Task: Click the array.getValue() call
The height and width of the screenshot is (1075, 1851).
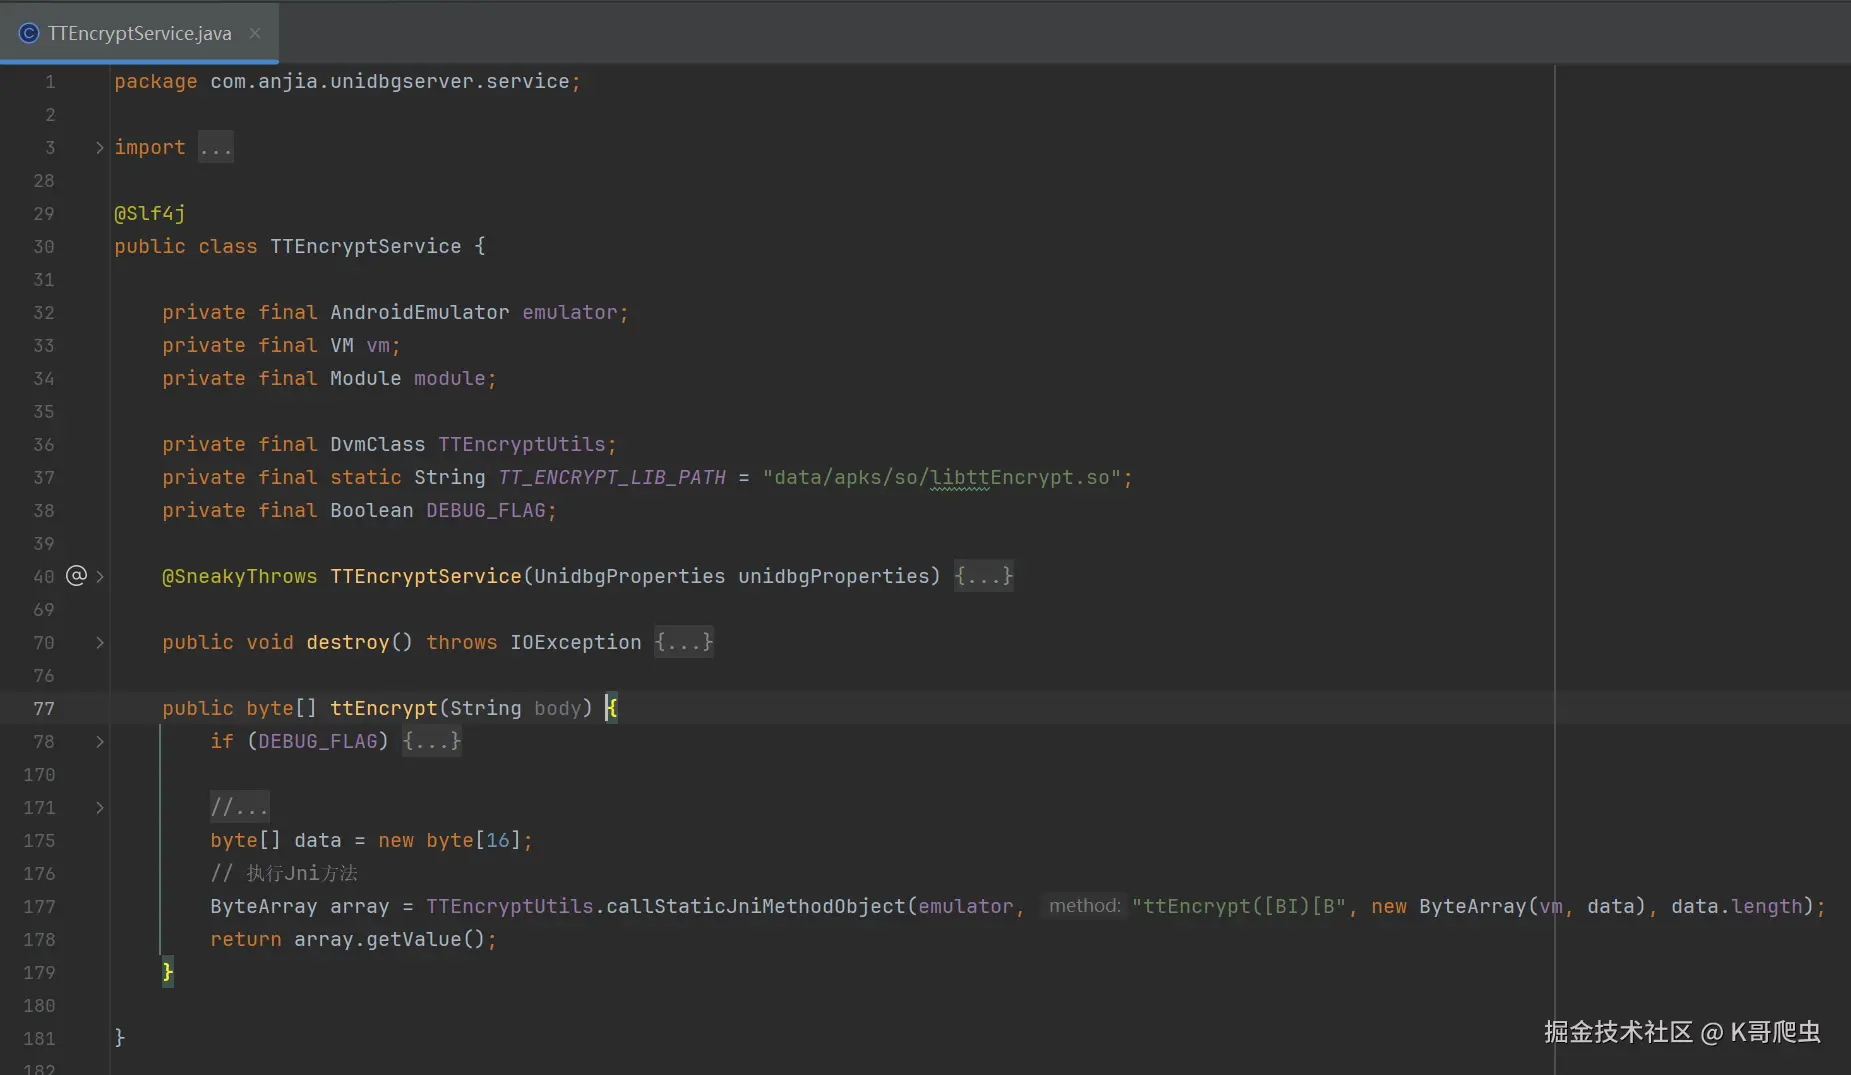Action: pyautogui.click(x=390, y=939)
